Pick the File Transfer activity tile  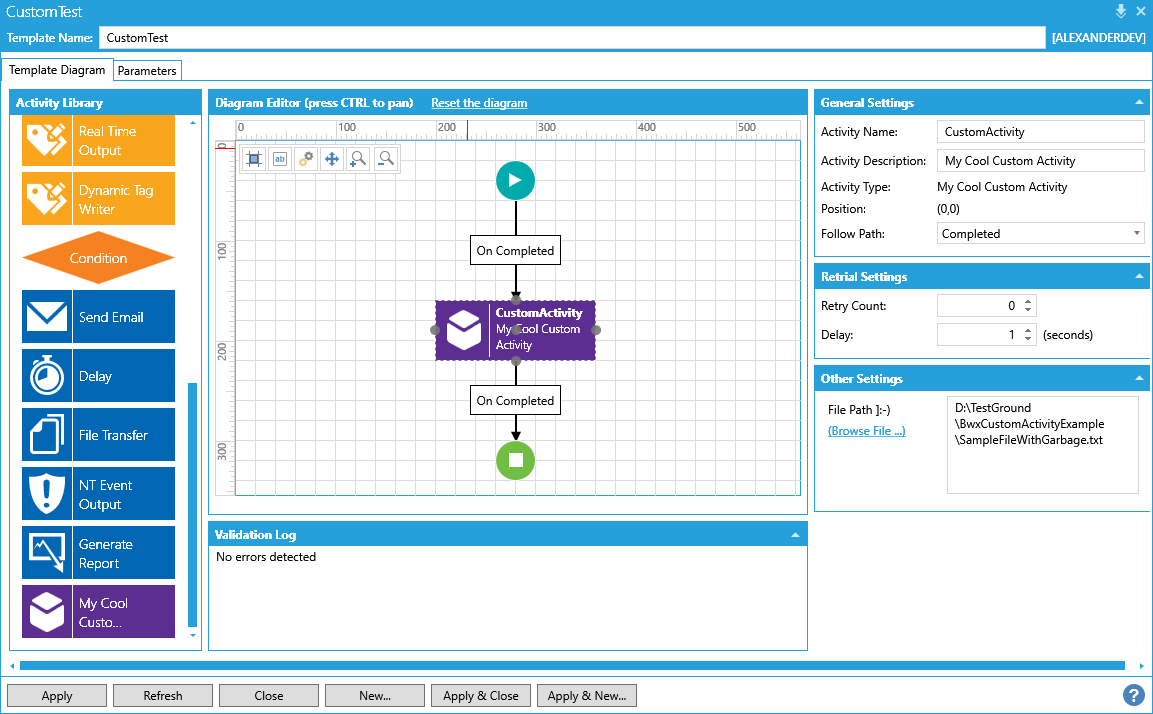tap(98, 435)
